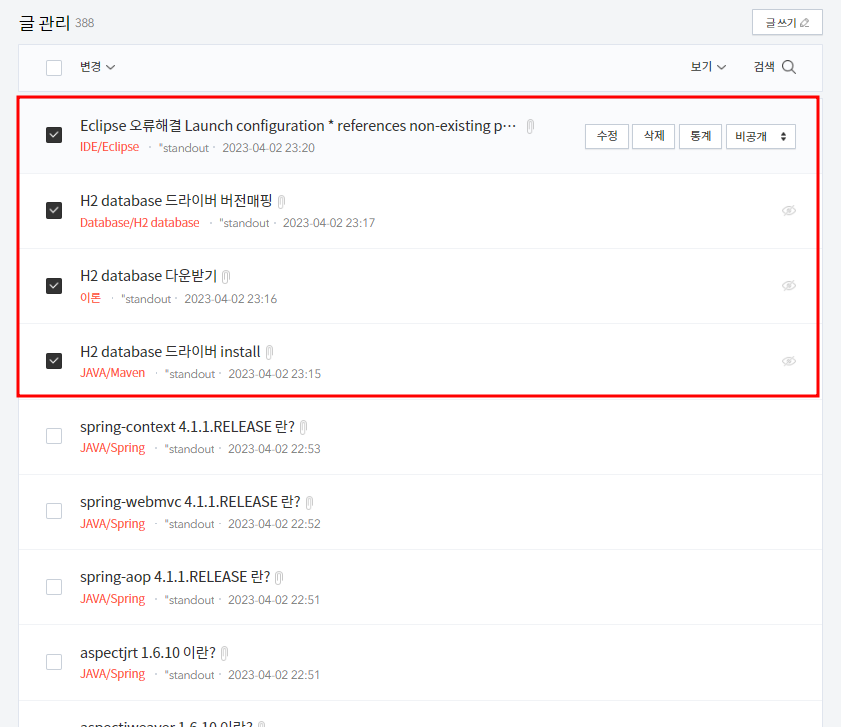Click attachment clip icon beside H2 database 드라이버 버전매핑
This screenshot has height=727, width=841.
pyautogui.click(x=282, y=202)
